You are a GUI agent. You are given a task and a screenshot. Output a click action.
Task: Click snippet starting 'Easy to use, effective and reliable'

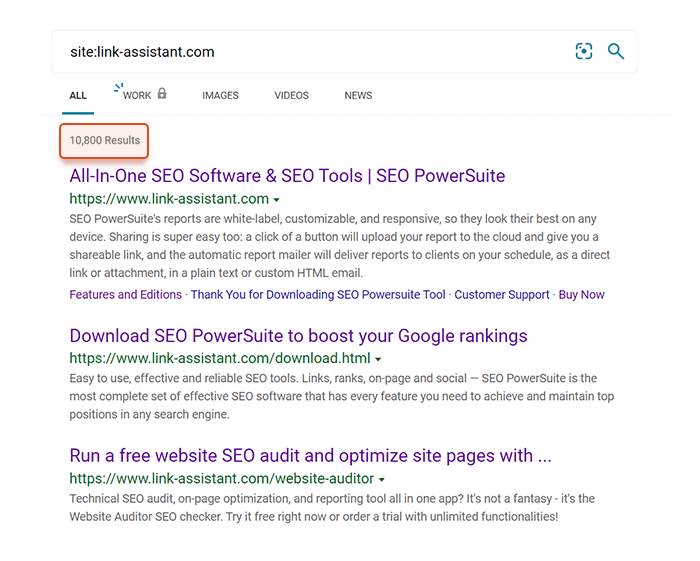click(x=342, y=396)
